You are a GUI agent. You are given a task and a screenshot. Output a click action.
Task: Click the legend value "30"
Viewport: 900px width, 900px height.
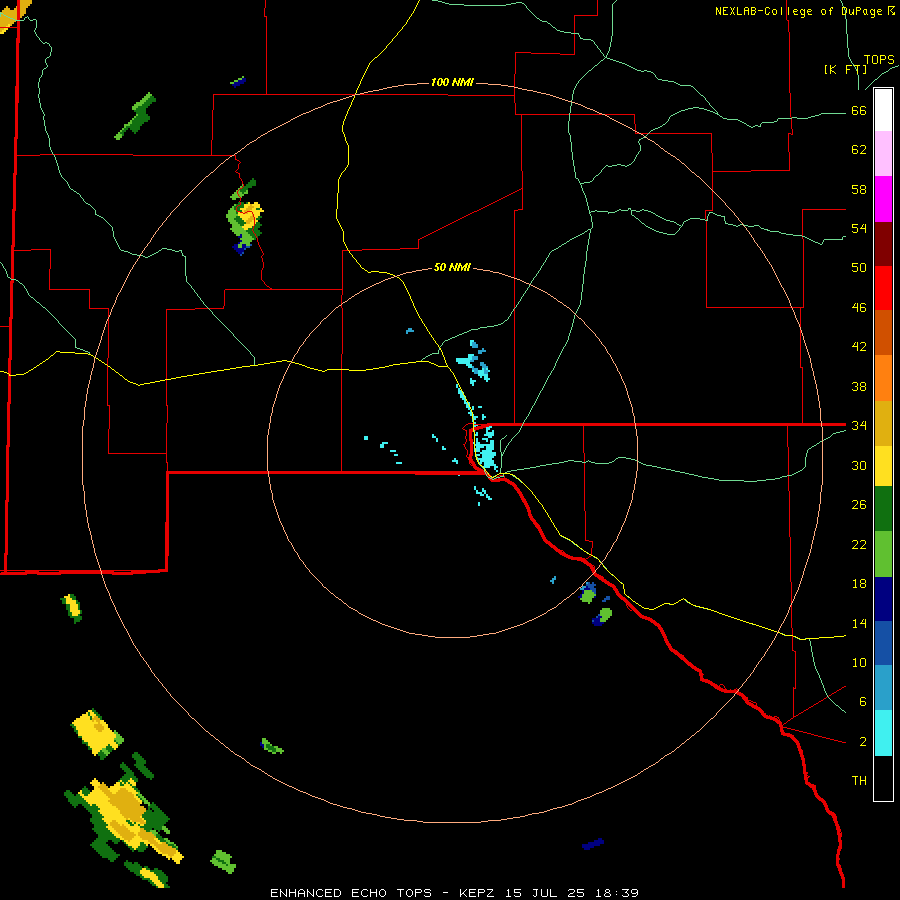click(859, 465)
